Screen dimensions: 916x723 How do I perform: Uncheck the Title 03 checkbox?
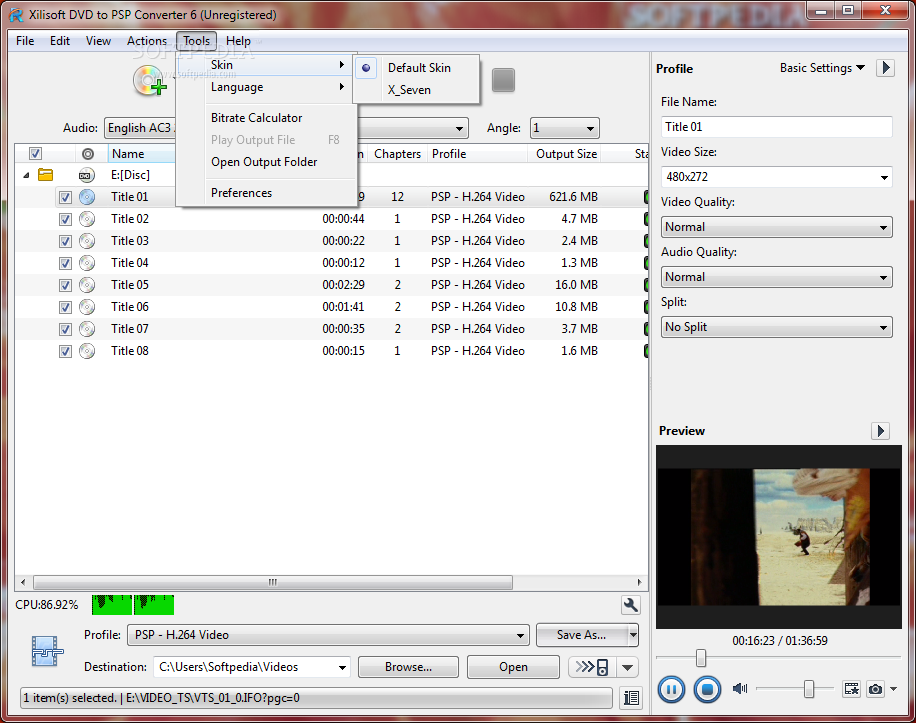click(x=65, y=241)
